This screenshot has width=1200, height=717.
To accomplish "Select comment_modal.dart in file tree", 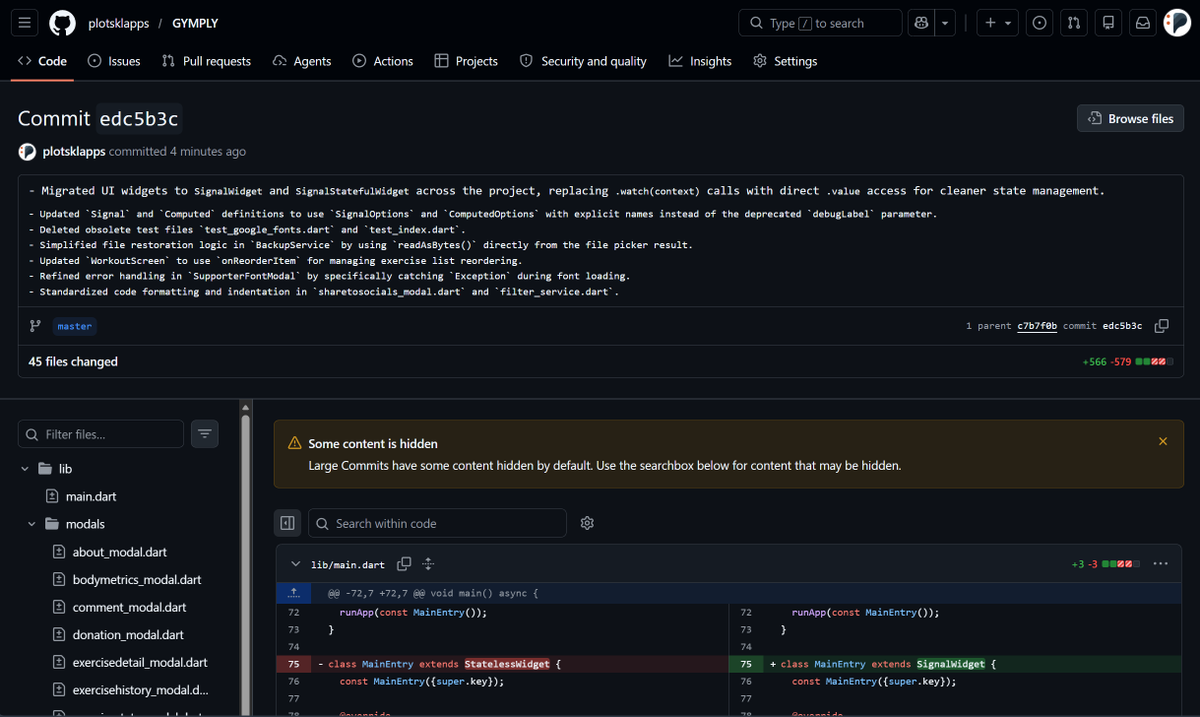I will 129,607.
